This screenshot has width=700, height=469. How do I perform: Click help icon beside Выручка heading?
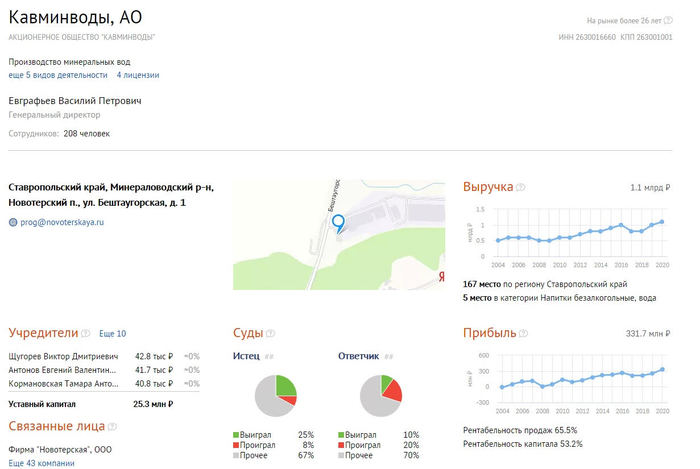pos(521,187)
